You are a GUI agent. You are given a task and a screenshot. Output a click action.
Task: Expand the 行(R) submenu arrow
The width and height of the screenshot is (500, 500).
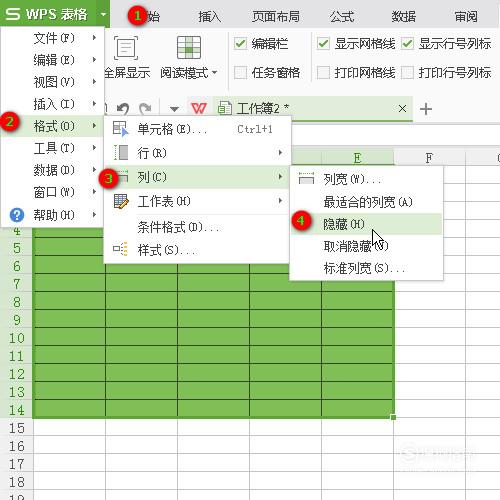(280, 153)
